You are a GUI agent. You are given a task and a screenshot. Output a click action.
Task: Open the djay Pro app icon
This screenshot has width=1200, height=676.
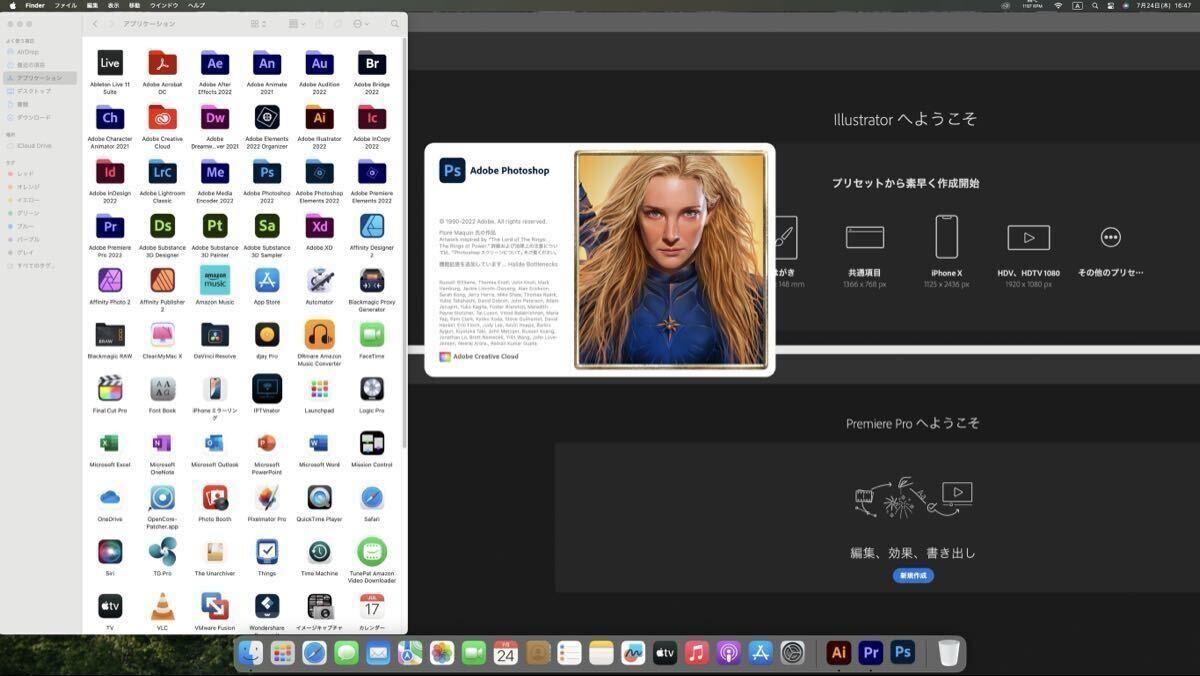(267, 334)
